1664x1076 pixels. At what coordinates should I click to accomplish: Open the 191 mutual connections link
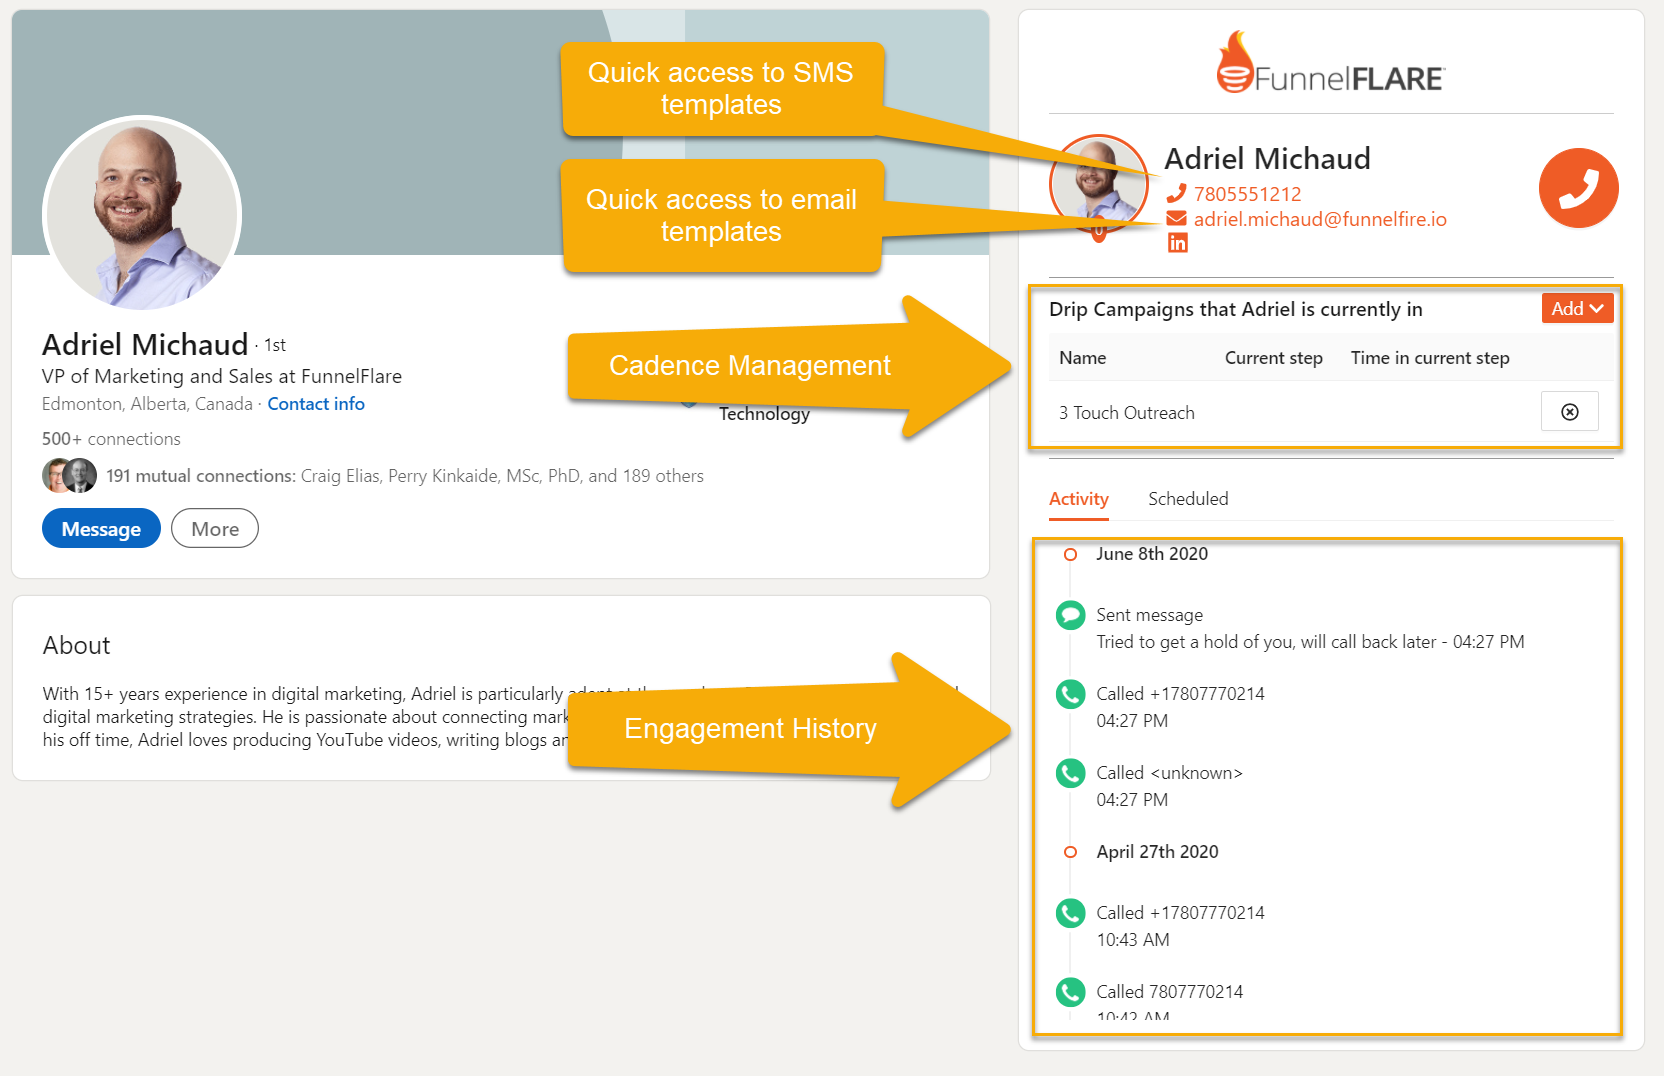click(x=405, y=476)
